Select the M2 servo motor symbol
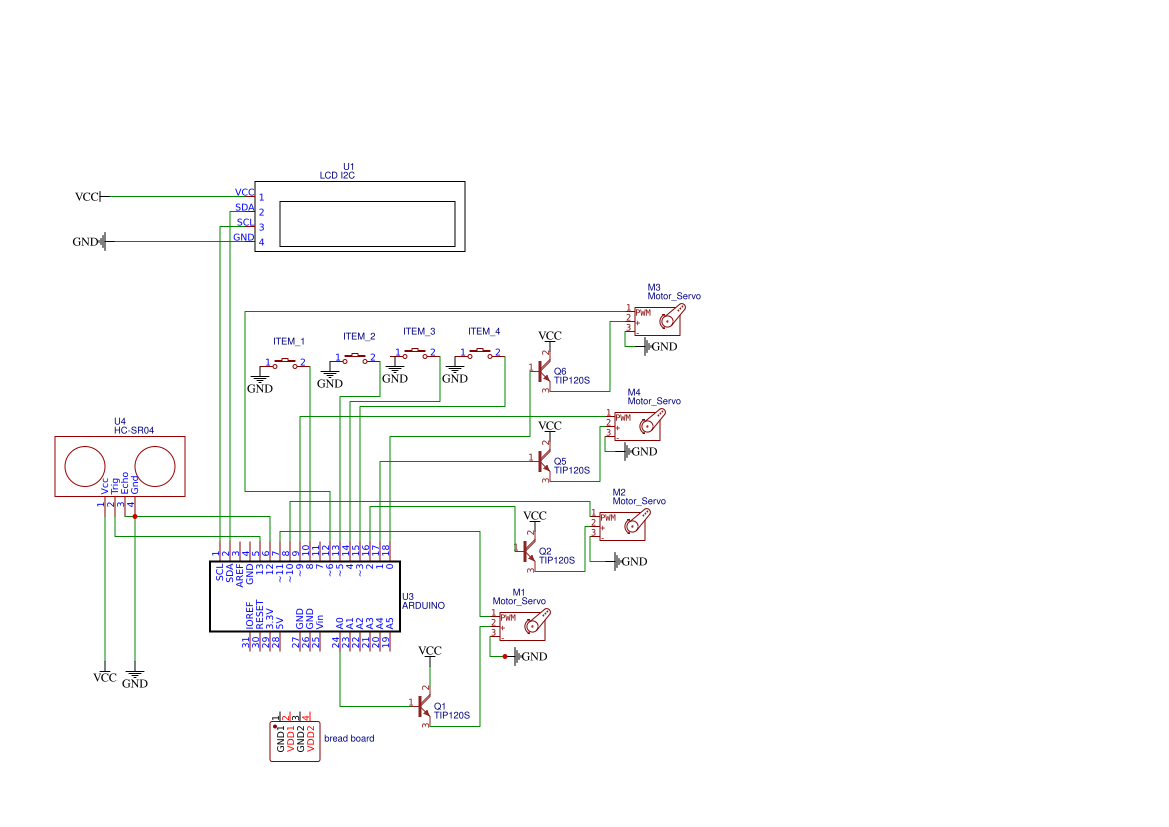The image size is (1169, 827). point(625,524)
